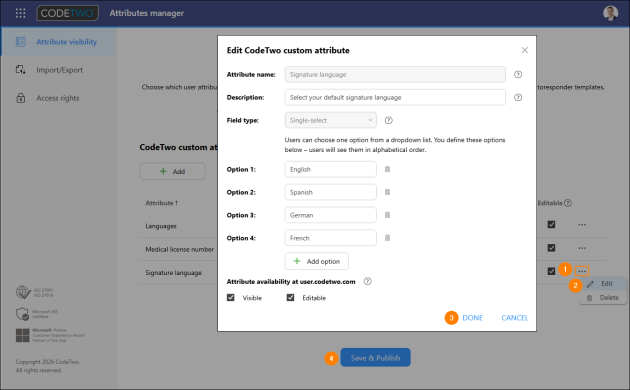The width and height of the screenshot is (630, 390).
Task: Click the Attribute visibility sidebar icon
Action: pyautogui.click(x=21, y=42)
